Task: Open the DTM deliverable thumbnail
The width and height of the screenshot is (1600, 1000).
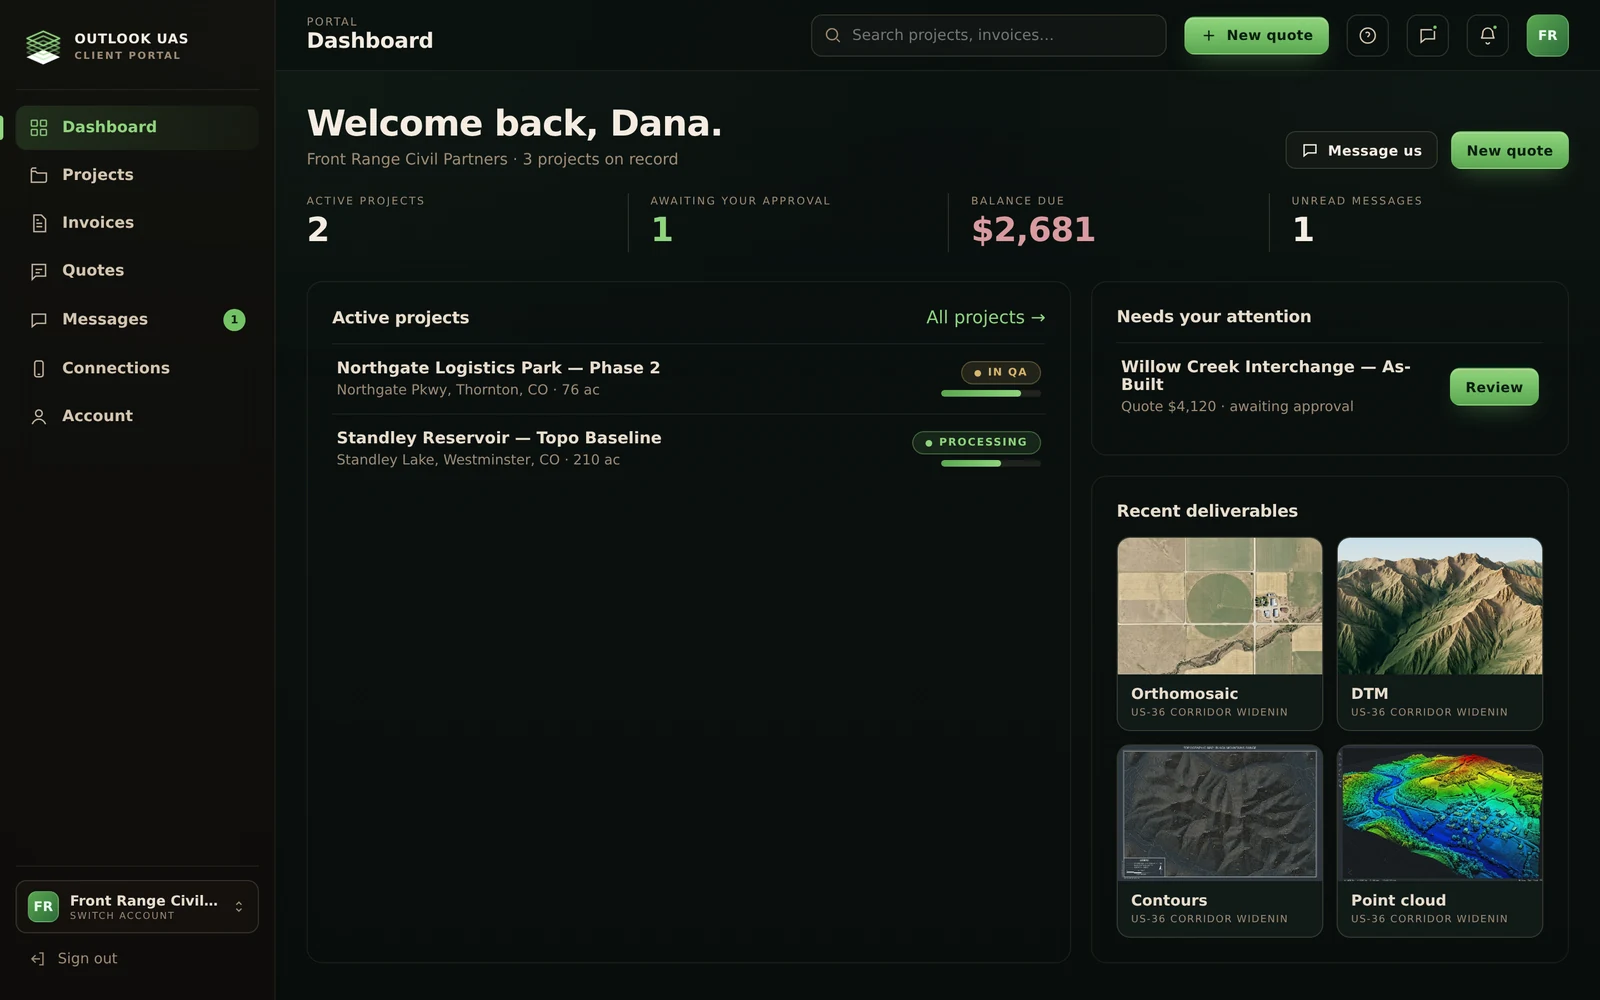Action: (x=1439, y=606)
